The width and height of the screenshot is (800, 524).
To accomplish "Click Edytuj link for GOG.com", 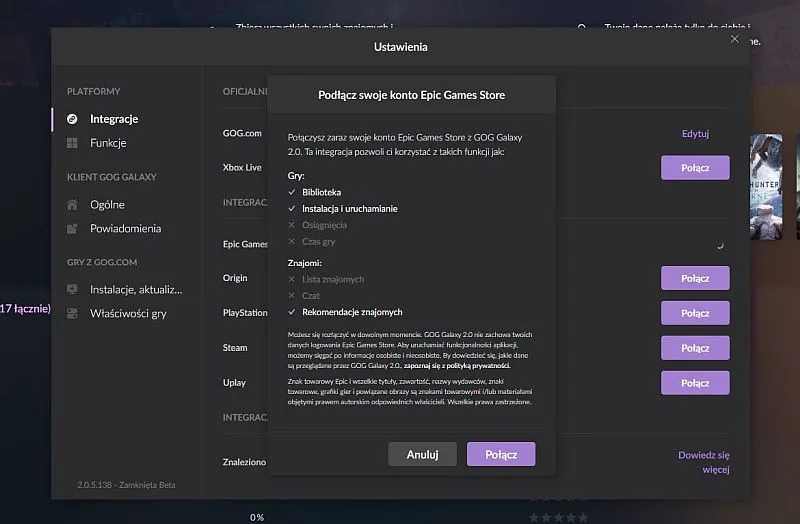I will (695, 134).
